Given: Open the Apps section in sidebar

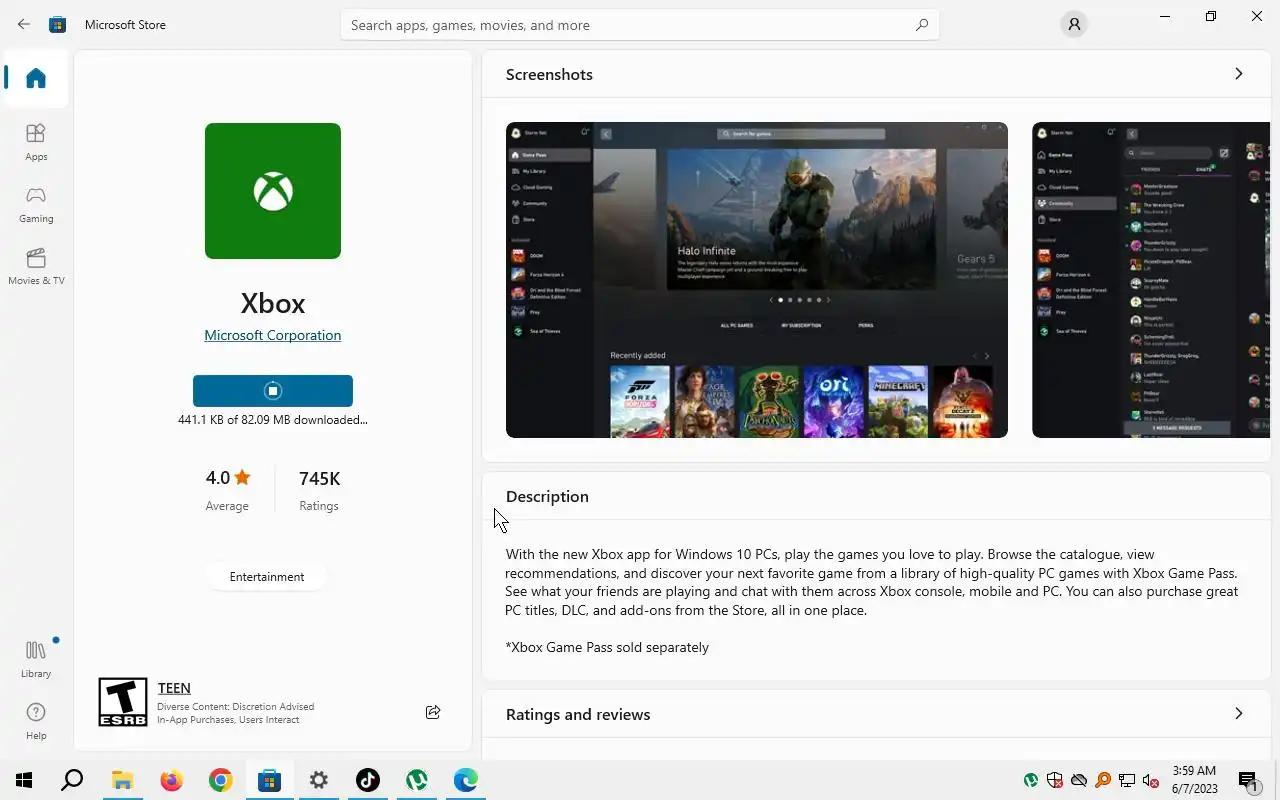Looking at the screenshot, I should (36, 142).
